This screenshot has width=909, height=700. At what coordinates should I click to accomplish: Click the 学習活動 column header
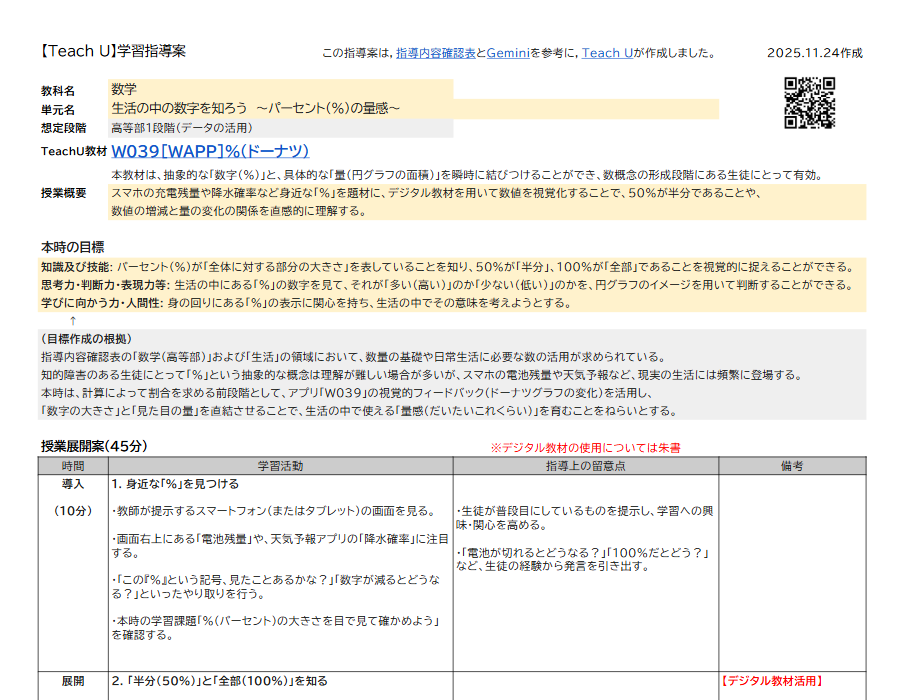[x=280, y=466]
